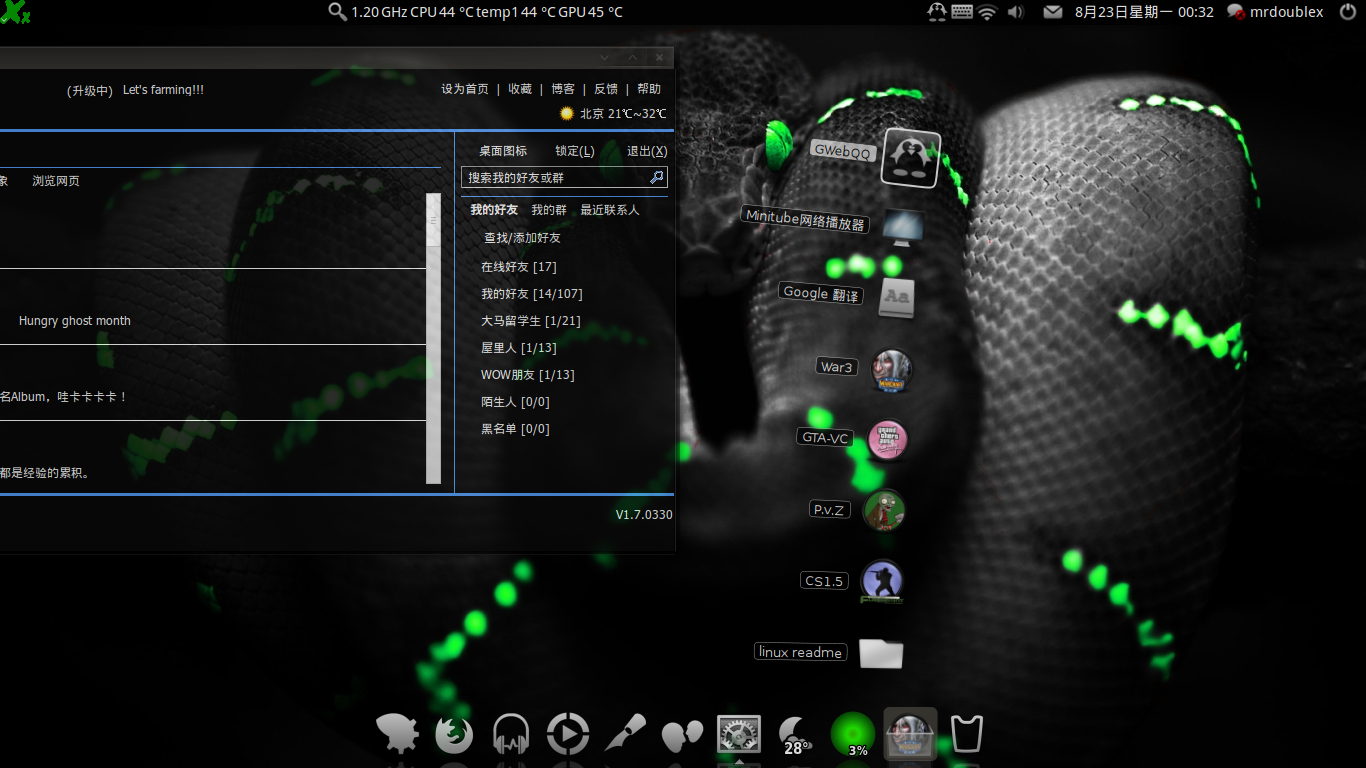Switch to the 最近联系人 tab
Screen dimensions: 1366x768
[610, 210]
